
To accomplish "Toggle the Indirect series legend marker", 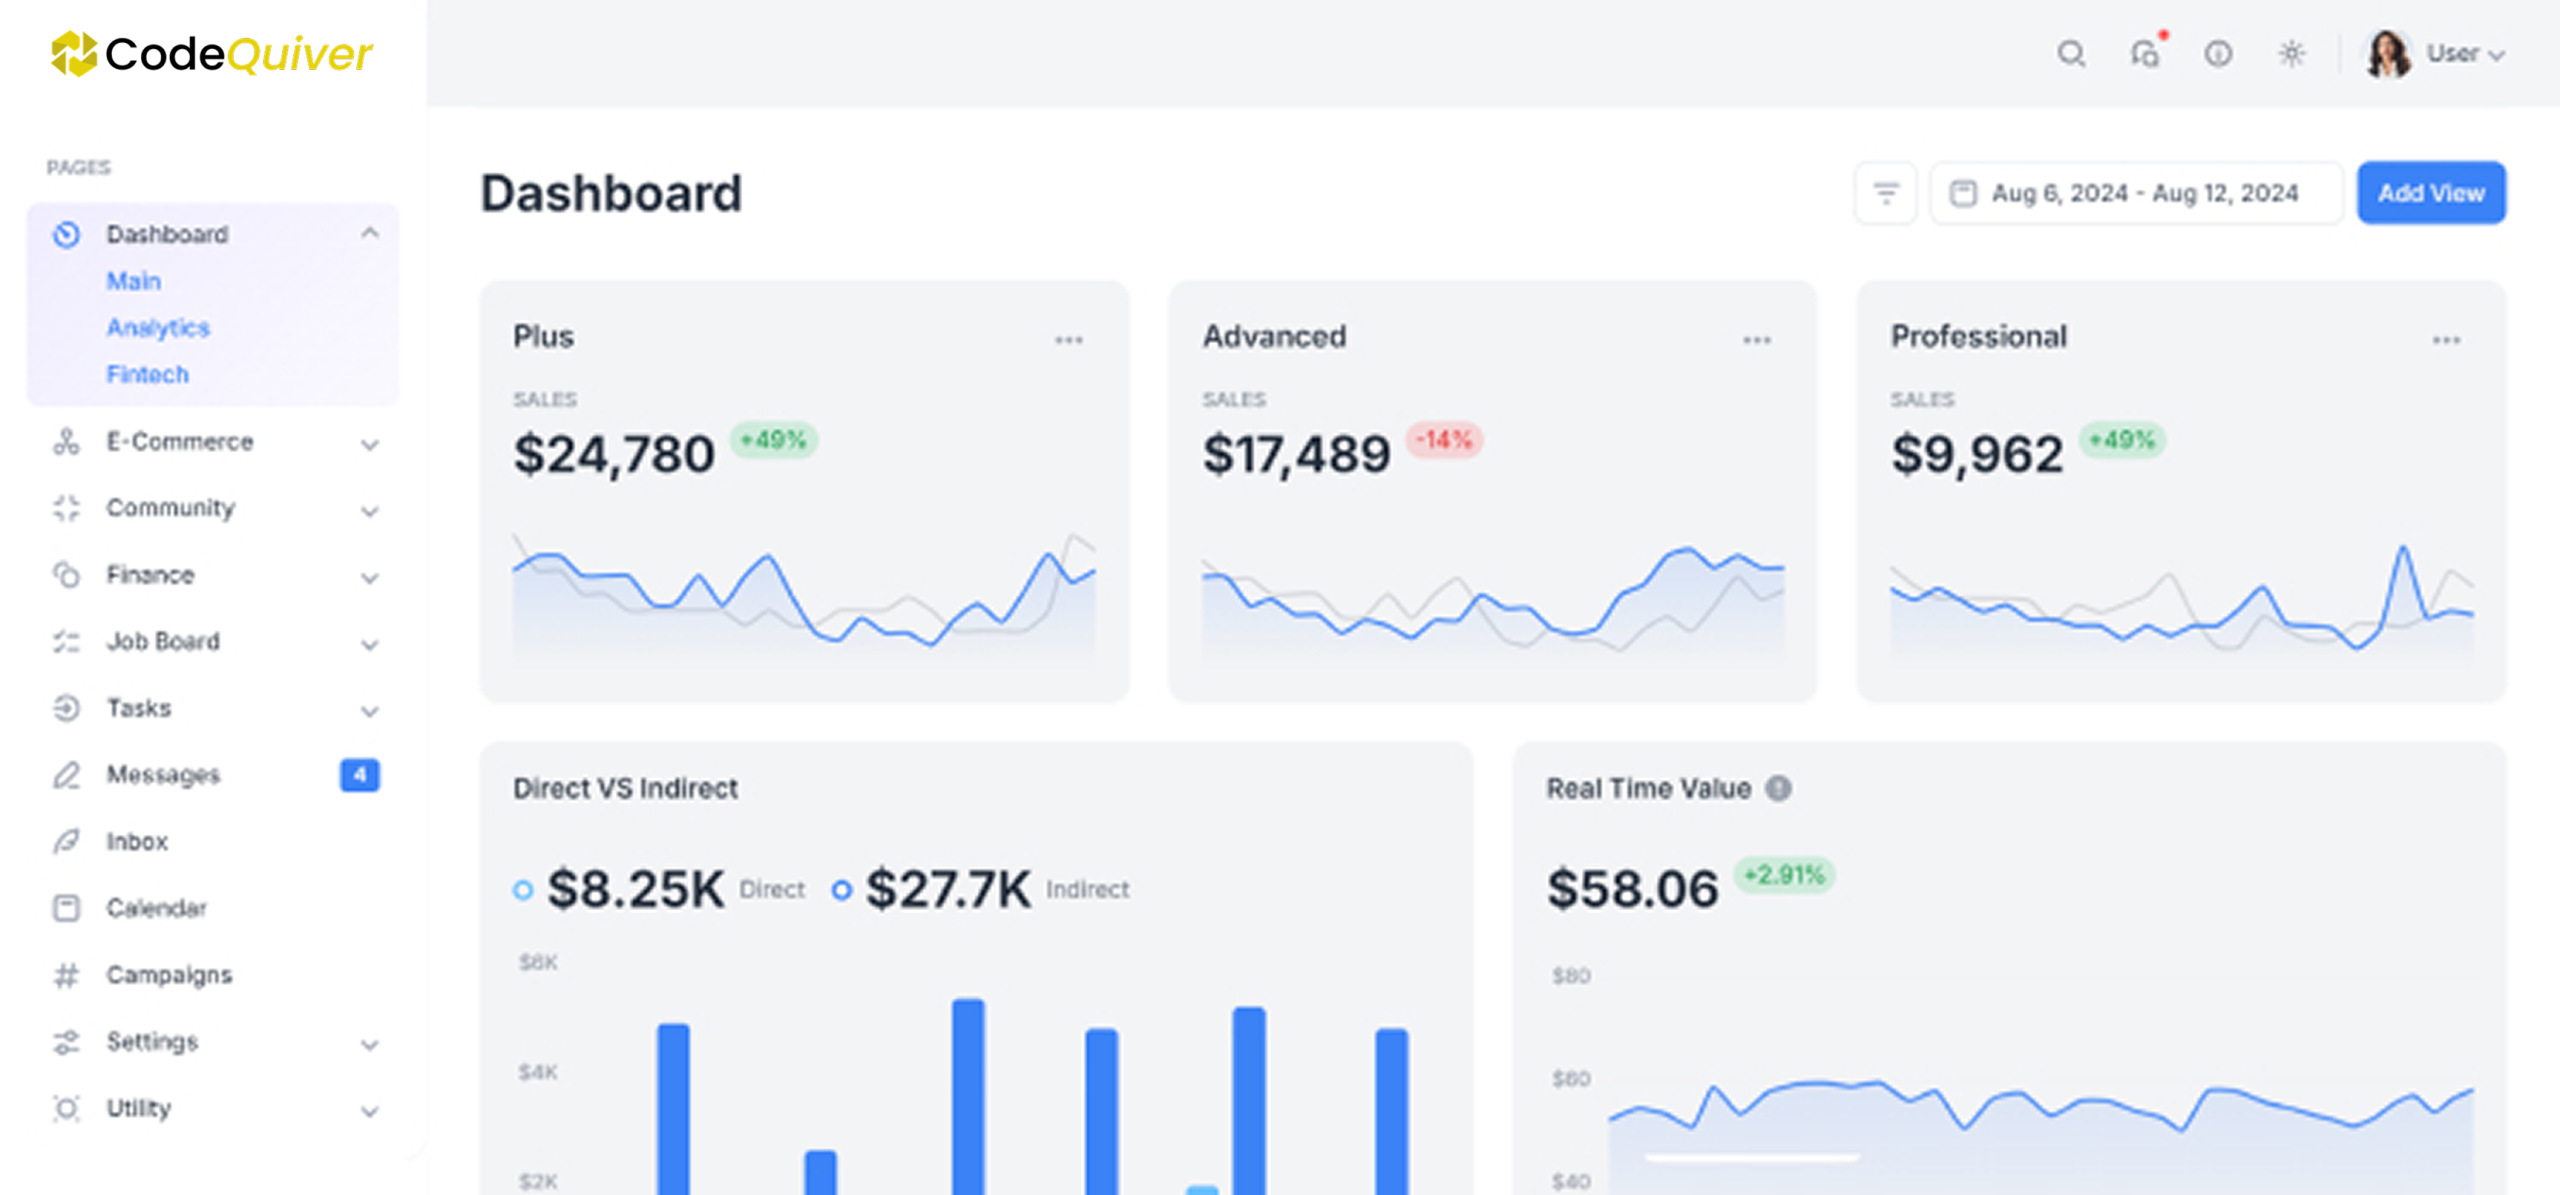I will [x=842, y=889].
